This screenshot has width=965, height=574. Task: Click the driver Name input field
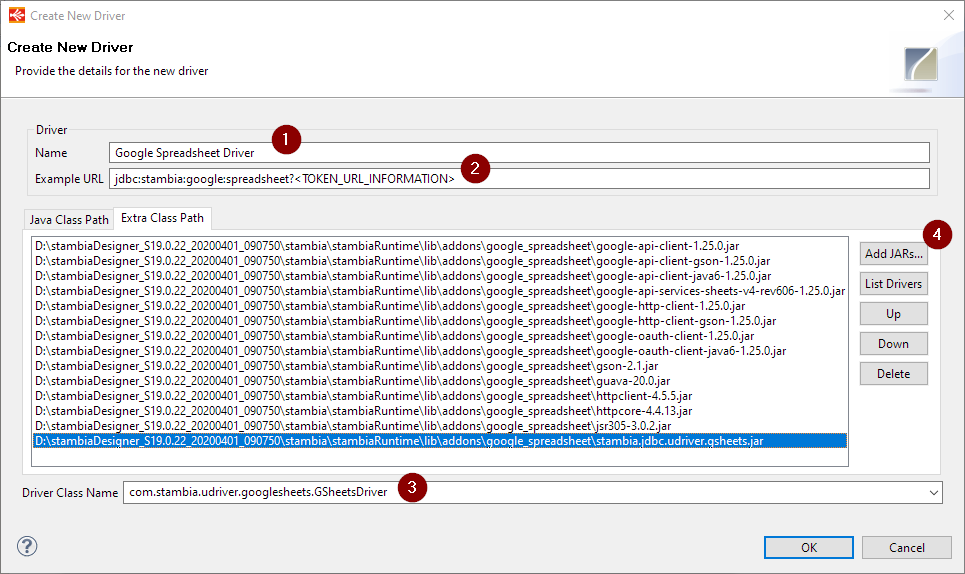pyautogui.click(x=519, y=153)
